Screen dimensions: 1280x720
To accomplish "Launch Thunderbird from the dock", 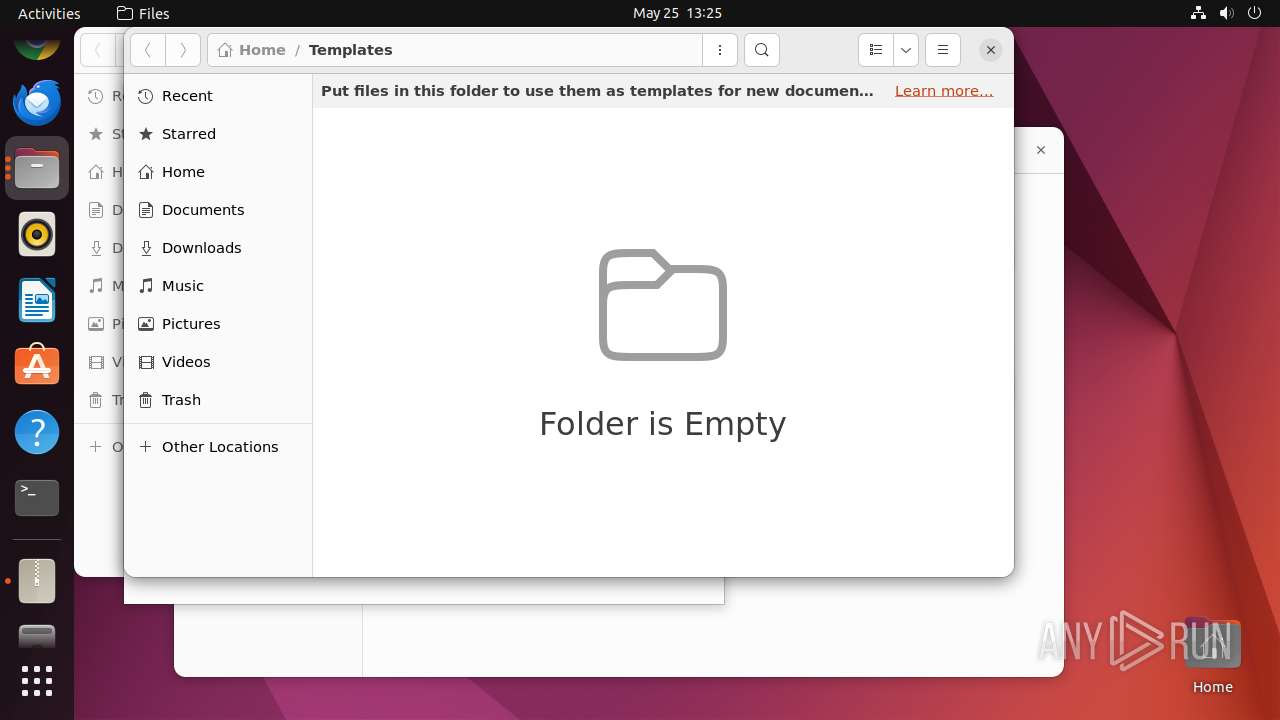I will point(37,102).
